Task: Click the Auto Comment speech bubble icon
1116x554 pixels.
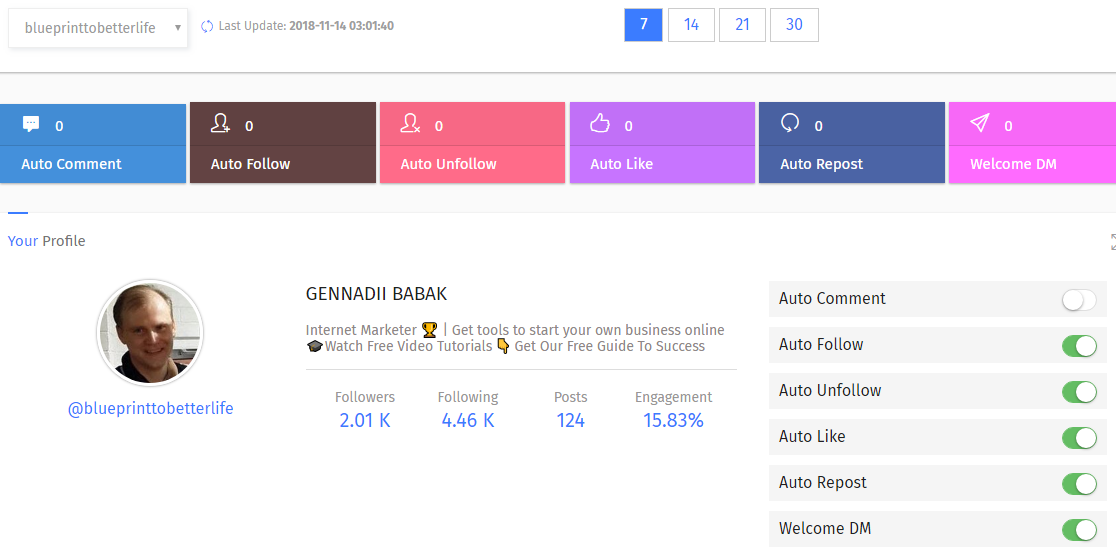Action: pyautogui.click(x=31, y=124)
